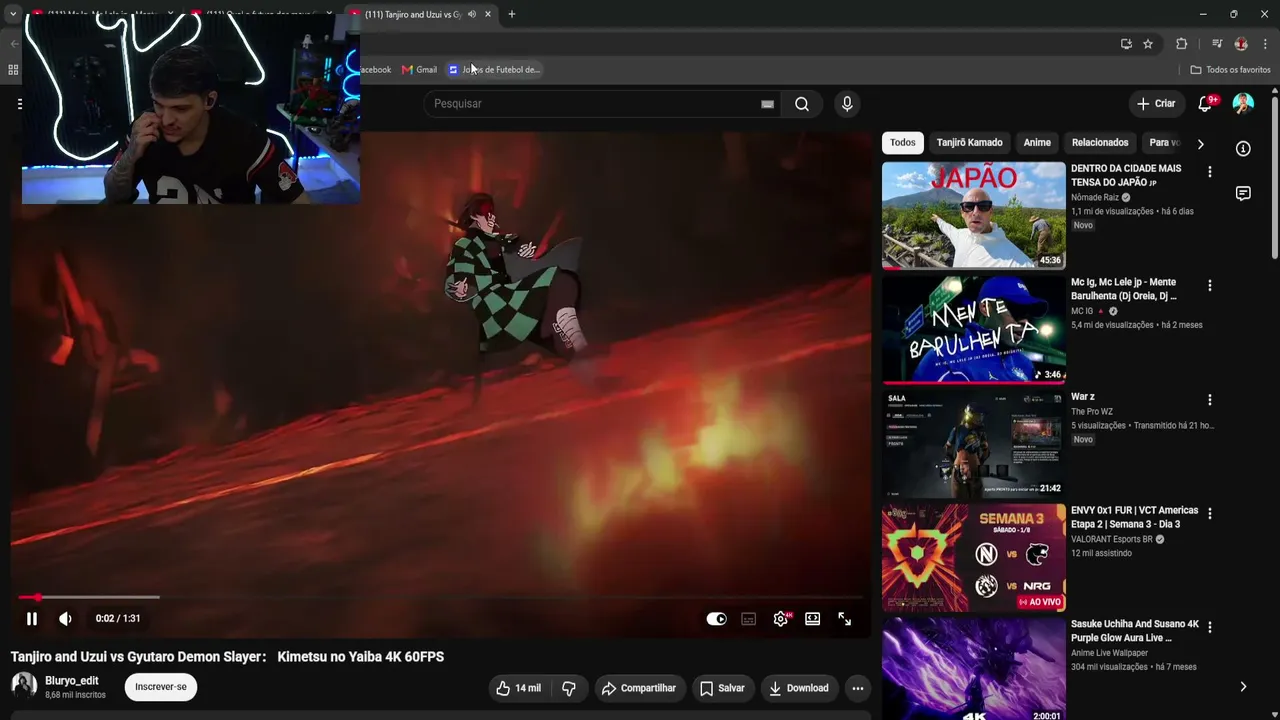Open the Chrome profile avatar

(x=1241, y=44)
